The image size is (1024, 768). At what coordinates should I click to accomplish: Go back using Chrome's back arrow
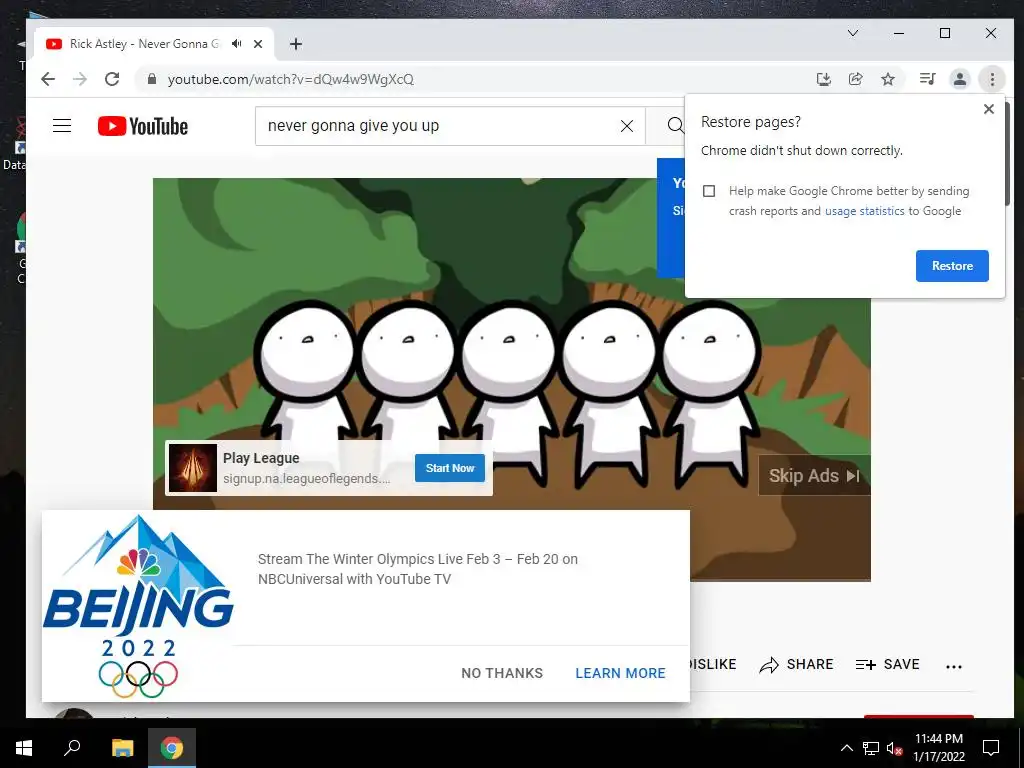point(48,79)
